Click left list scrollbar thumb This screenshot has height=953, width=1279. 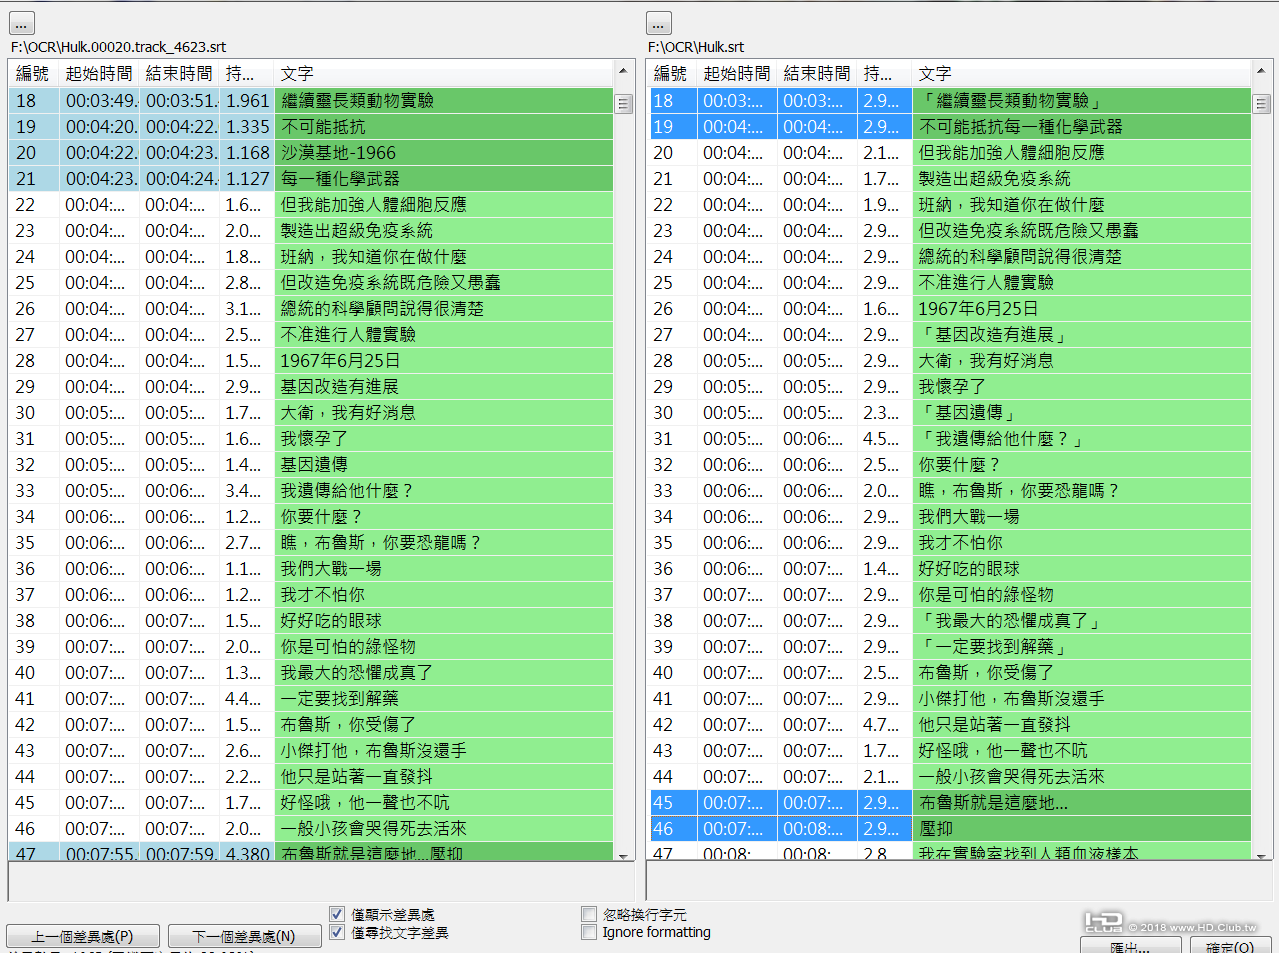tap(623, 104)
